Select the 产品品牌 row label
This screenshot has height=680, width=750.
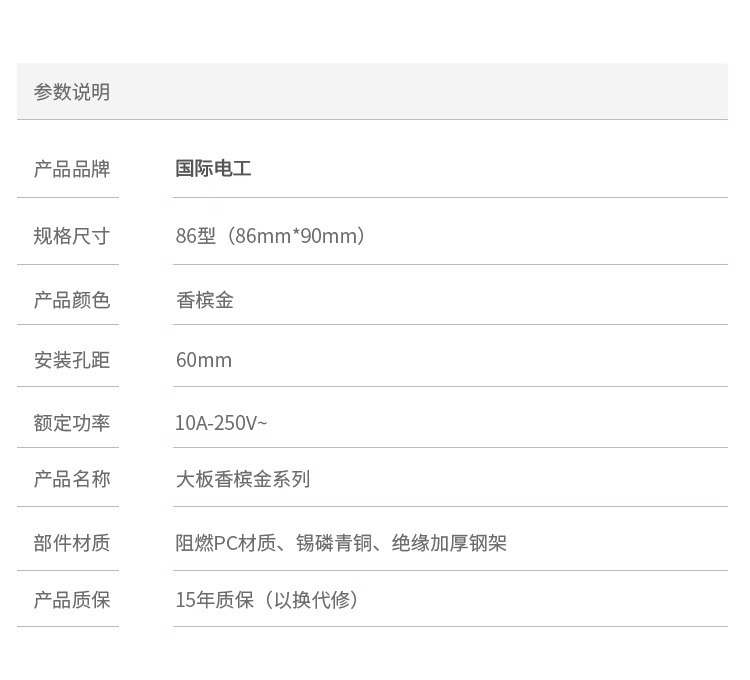point(72,169)
